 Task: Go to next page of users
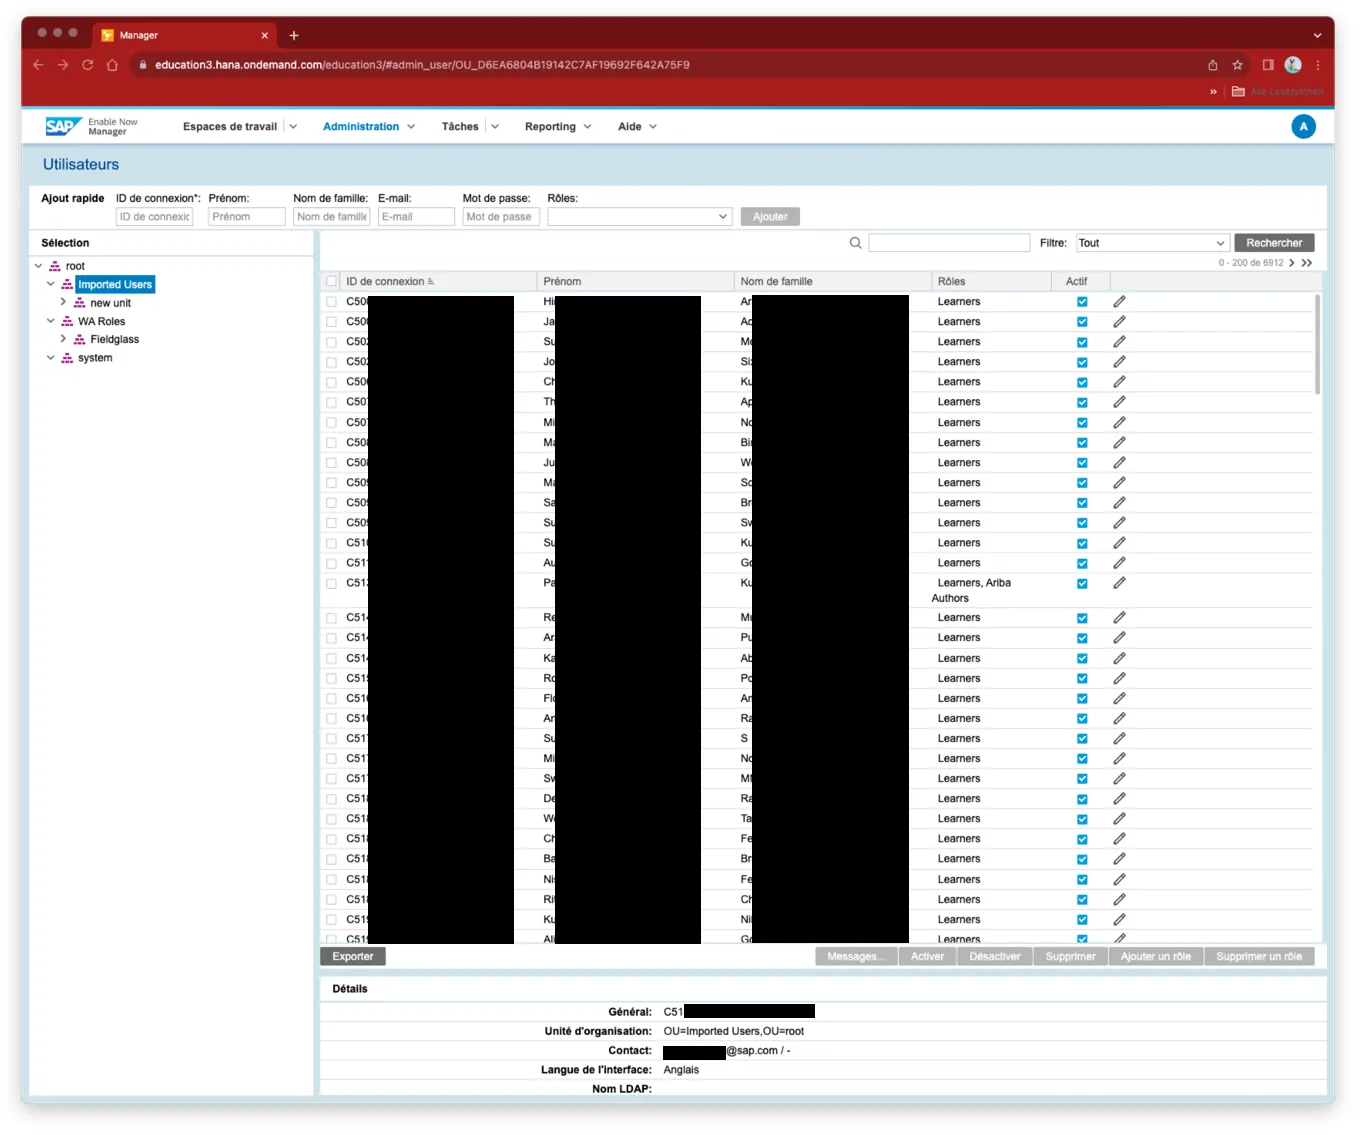pyautogui.click(x=1292, y=263)
